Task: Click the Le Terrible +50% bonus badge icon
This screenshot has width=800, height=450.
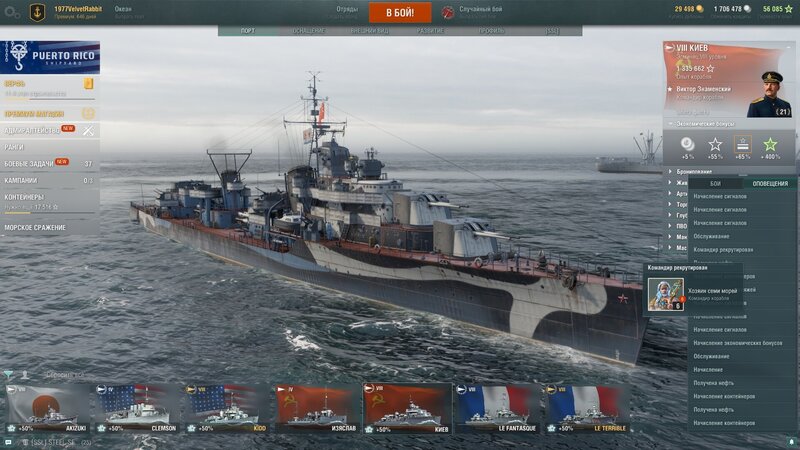Action: (552, 429)
